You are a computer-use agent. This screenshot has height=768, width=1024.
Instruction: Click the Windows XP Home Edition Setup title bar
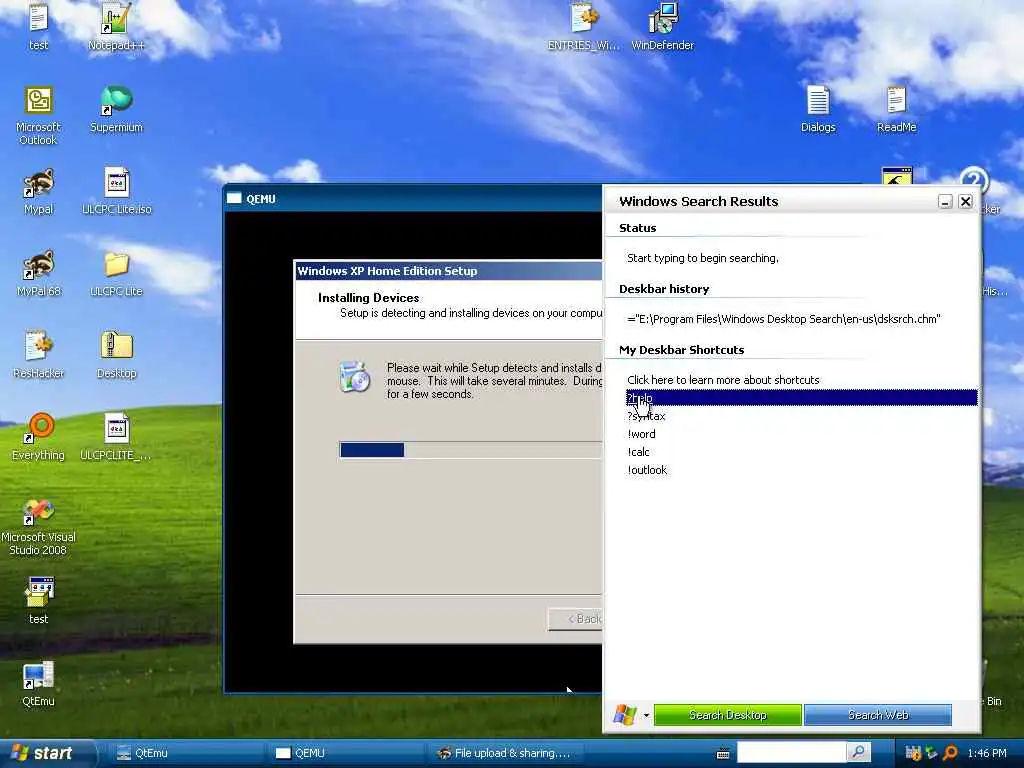point(449,271)
